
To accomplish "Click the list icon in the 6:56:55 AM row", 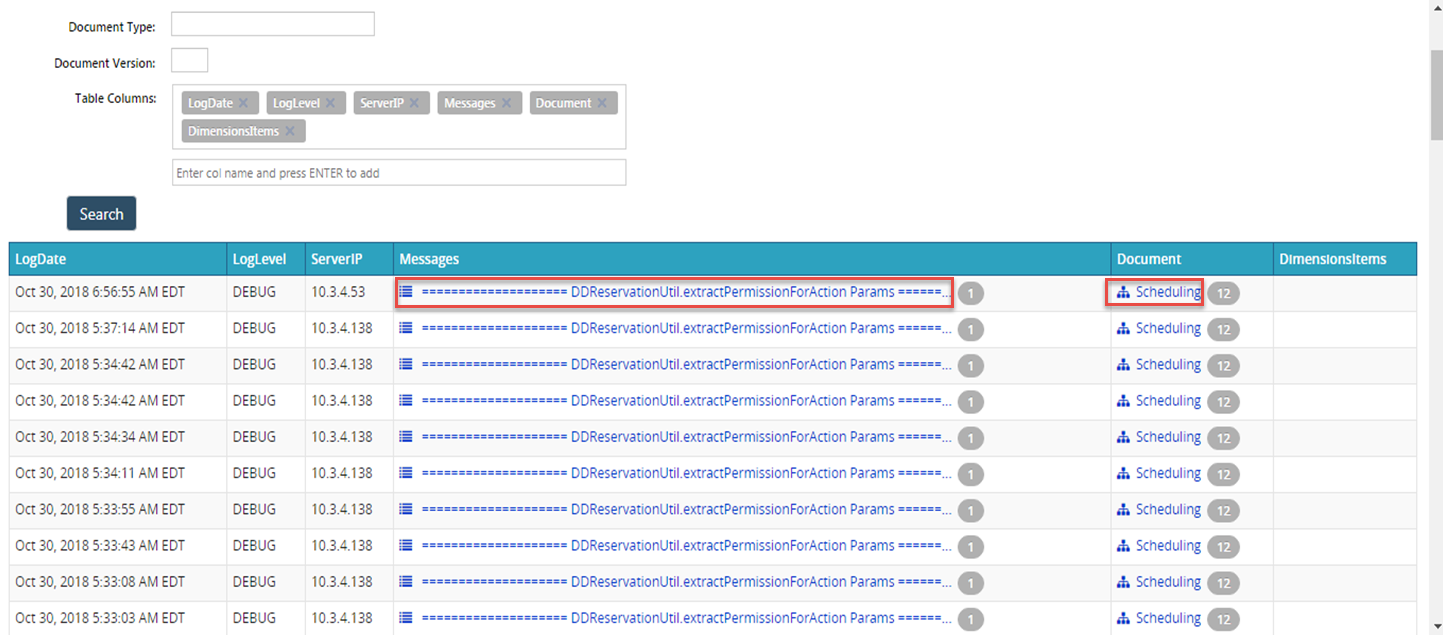I will 406,293.
